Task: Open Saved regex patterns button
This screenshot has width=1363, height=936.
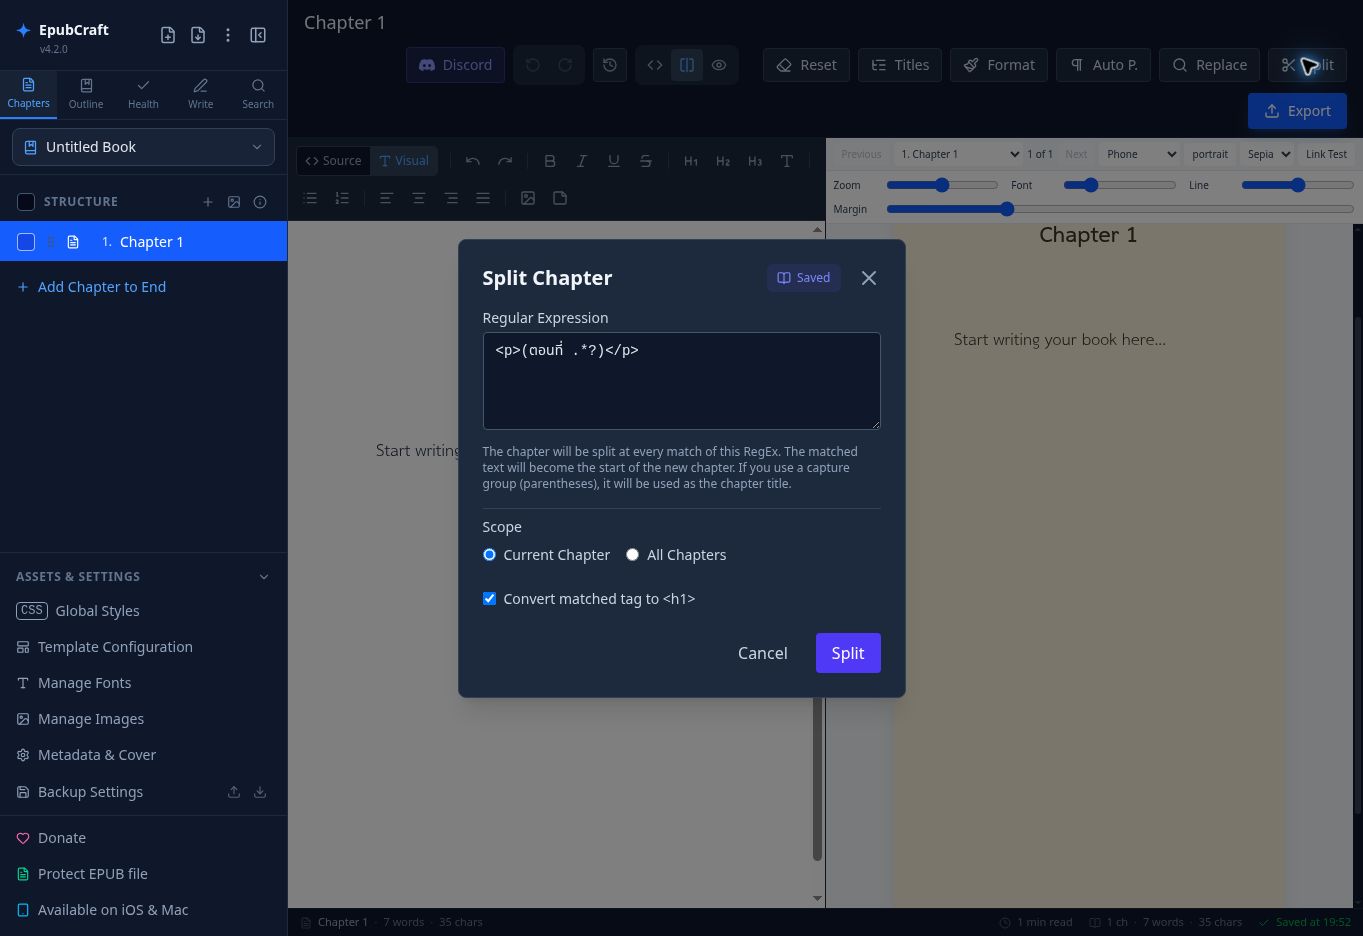Action: point(804,278)
